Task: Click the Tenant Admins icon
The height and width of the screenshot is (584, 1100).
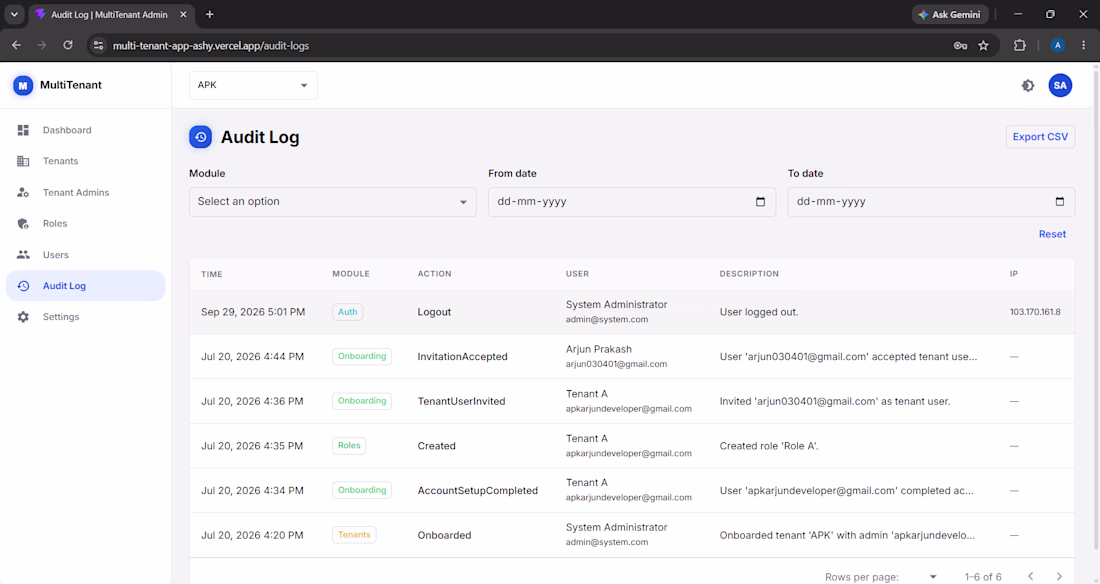Action: click(23, 192)
